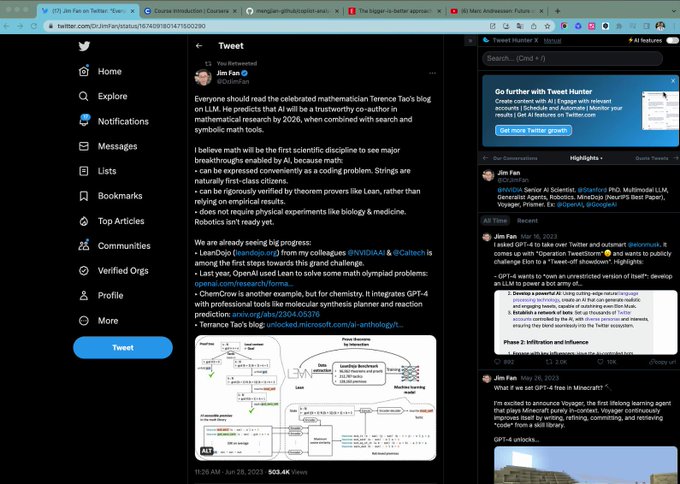680x484 pixels.
Task: Switch to the GitHub copilot-analysis tab
Action: click(x=293, y=11)
